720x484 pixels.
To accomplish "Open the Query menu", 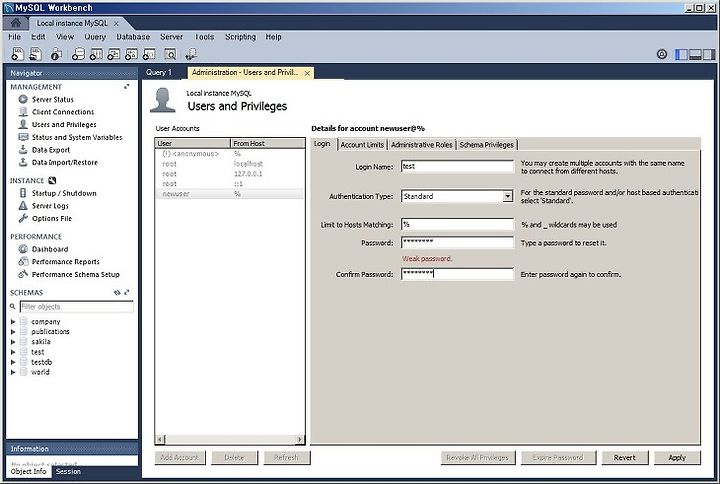I will (x=95, y=37).
